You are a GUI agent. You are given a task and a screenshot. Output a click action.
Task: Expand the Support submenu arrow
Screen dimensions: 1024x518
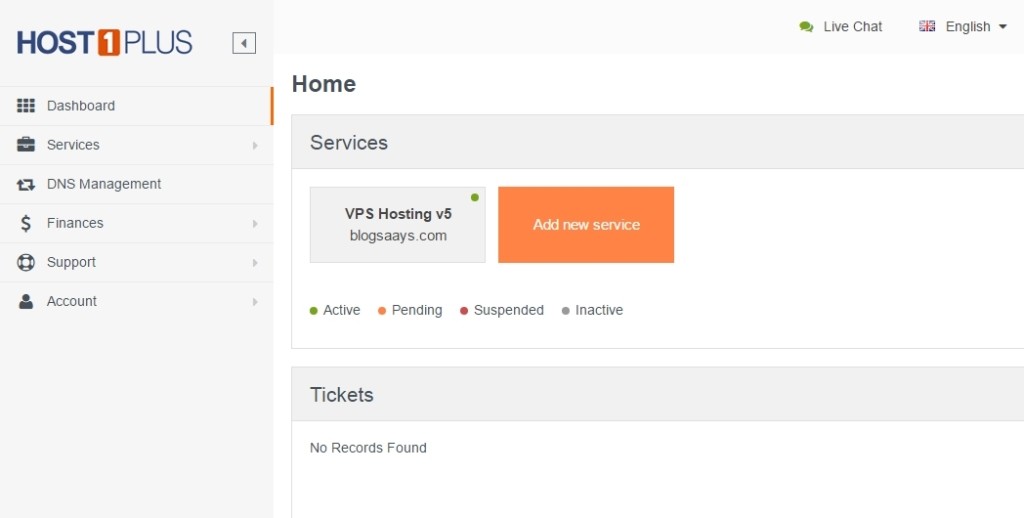[x=255, y=263]
